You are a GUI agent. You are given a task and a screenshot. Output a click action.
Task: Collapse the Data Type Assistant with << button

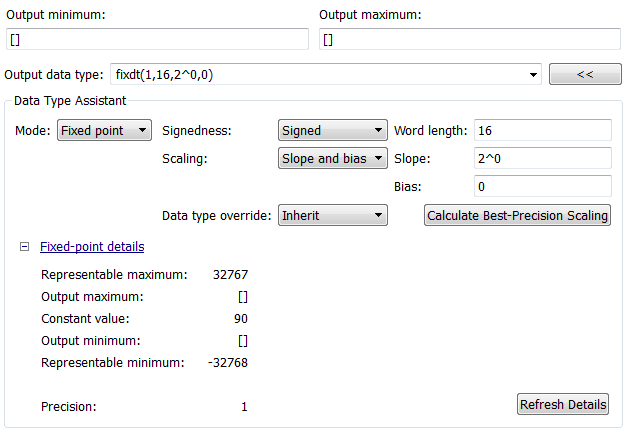(585, 75)
